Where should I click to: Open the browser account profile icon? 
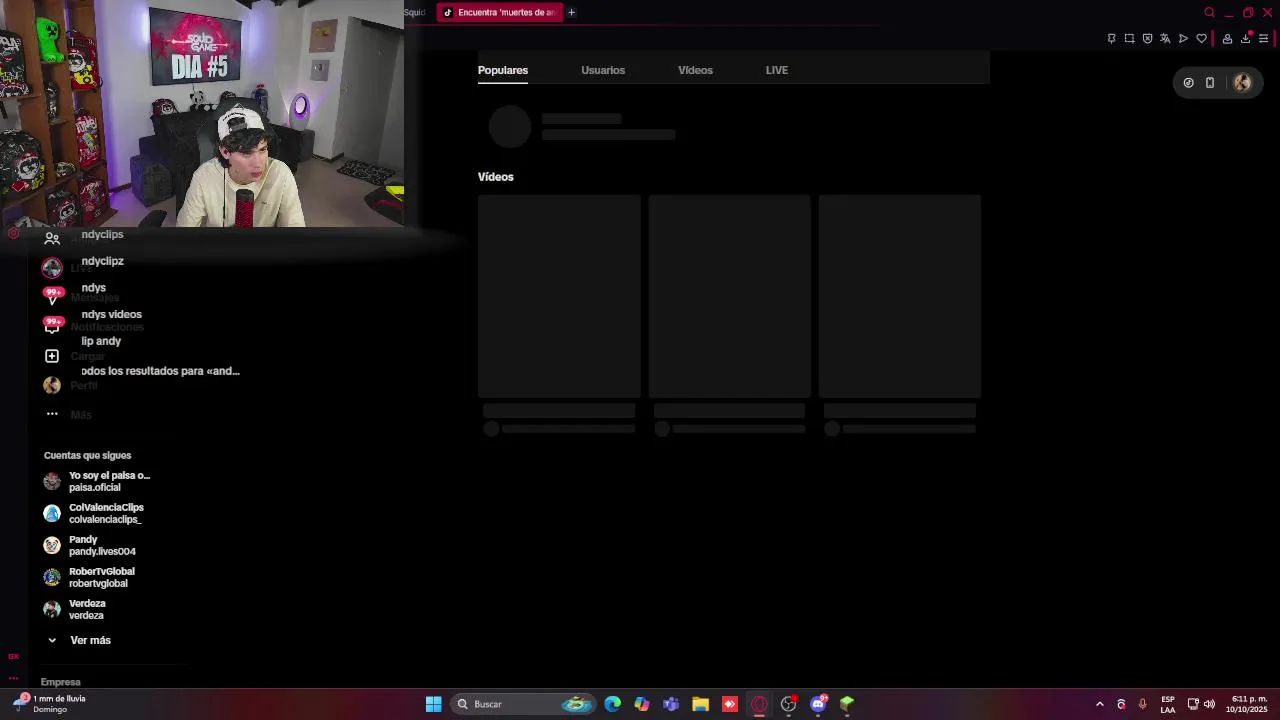pos(1227,38)
